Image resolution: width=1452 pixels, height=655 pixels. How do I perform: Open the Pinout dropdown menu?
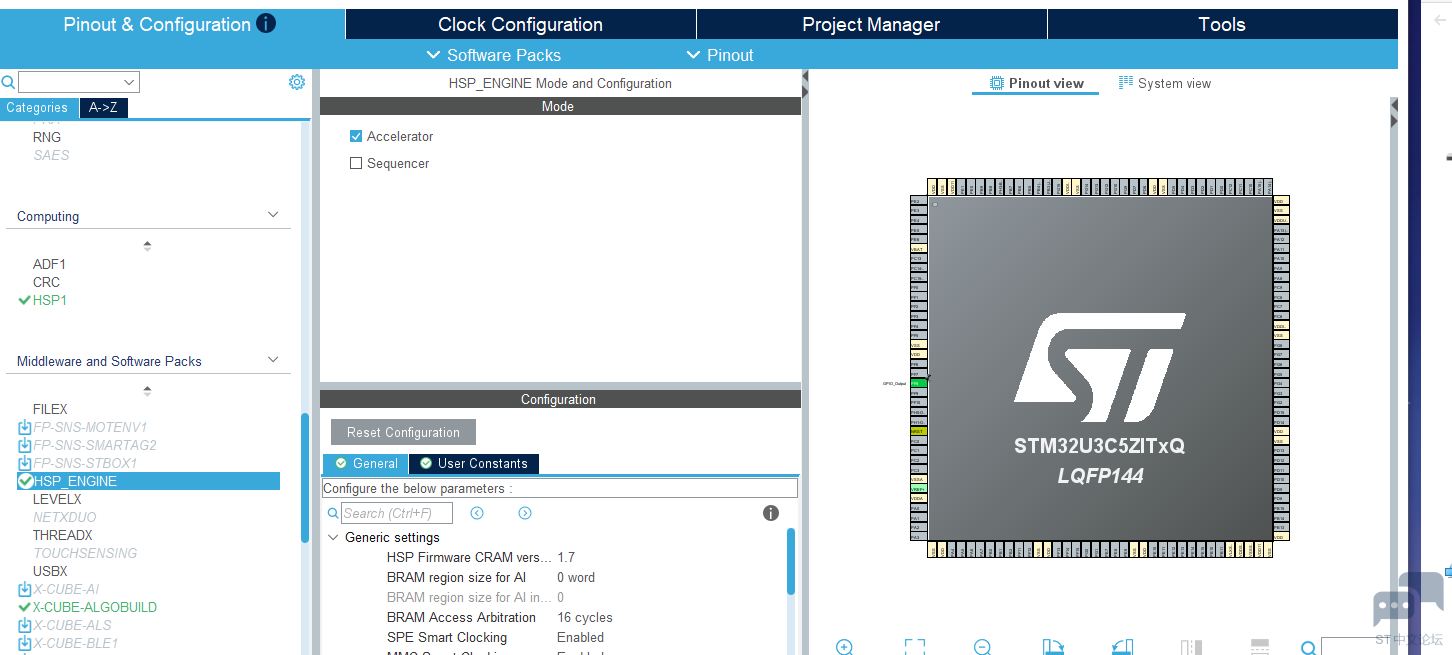(x=720, y=55)
